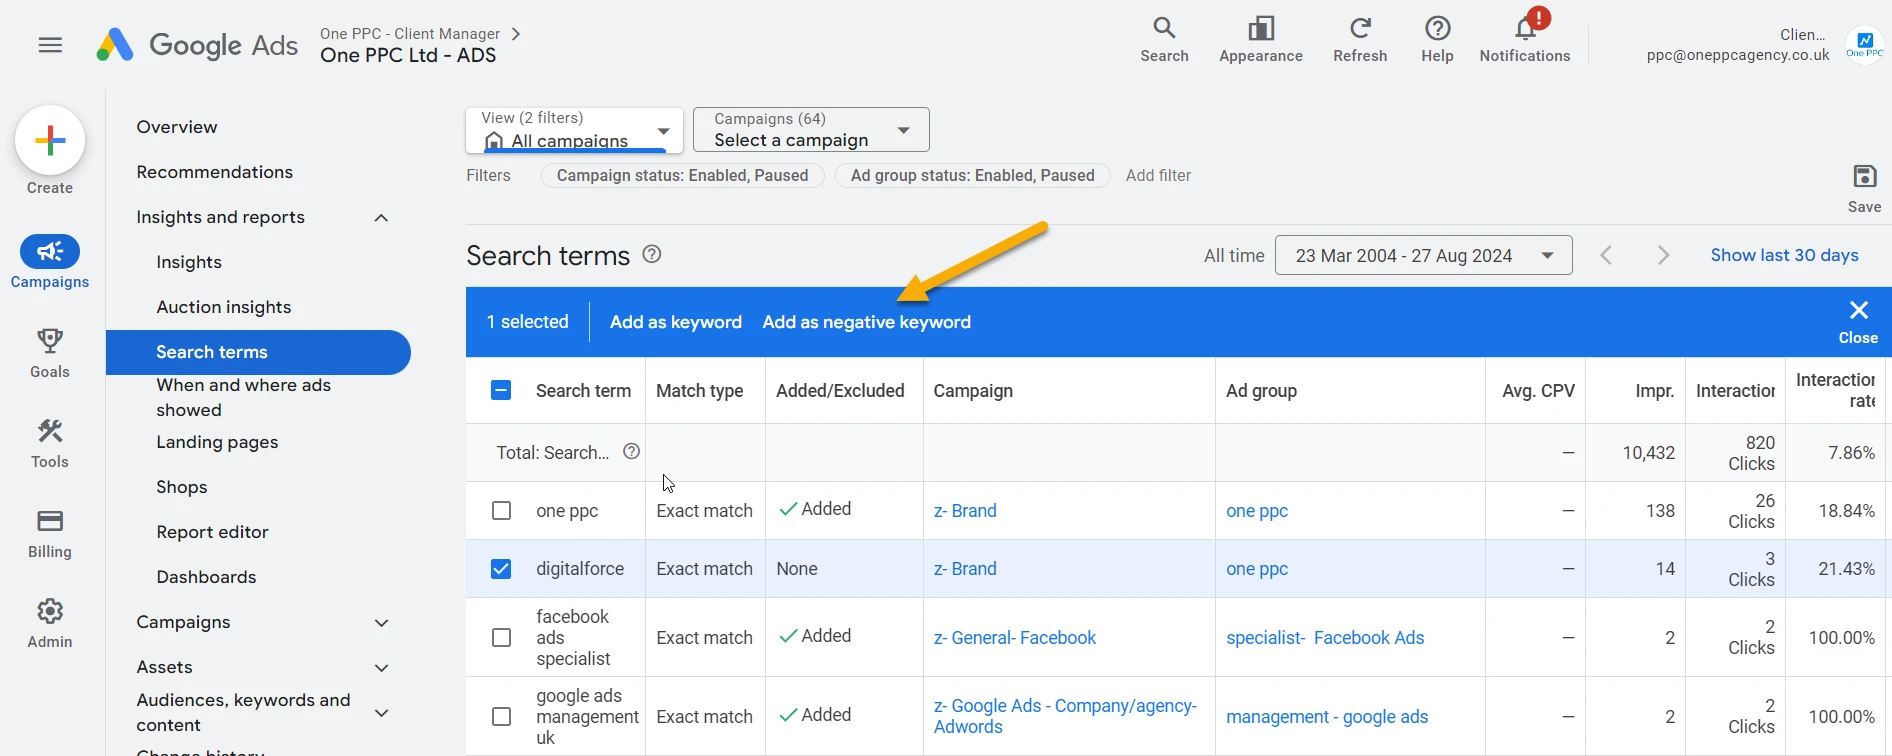Uncheck the 'digitalforce' search term row

click(x=501, y=569)
